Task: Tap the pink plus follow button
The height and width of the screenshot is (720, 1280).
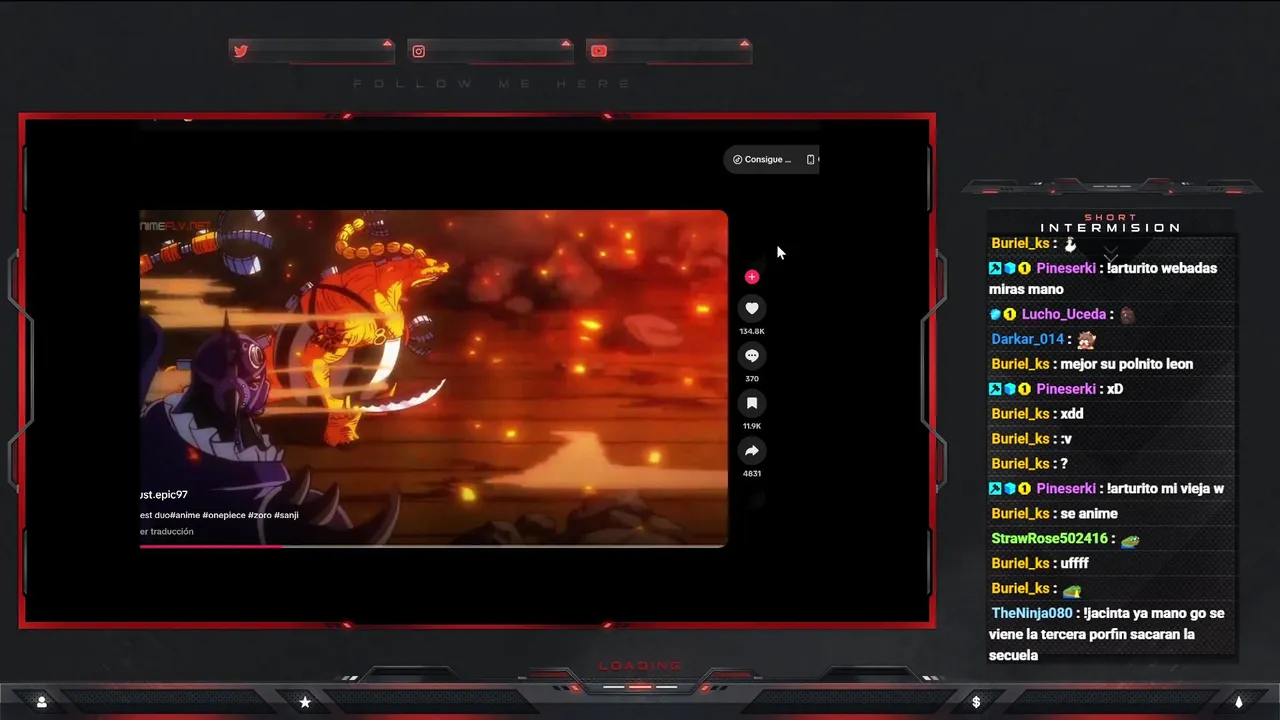Action: (x=752, y=277)
